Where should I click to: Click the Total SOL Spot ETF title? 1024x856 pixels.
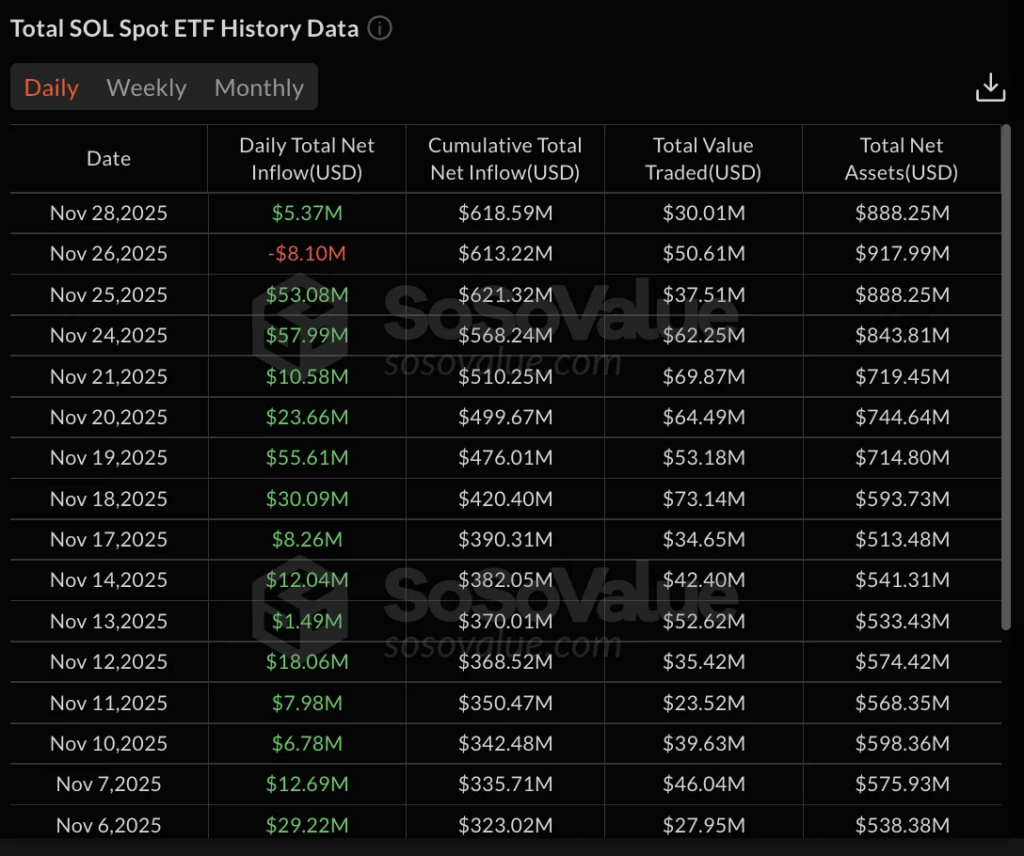180,28
